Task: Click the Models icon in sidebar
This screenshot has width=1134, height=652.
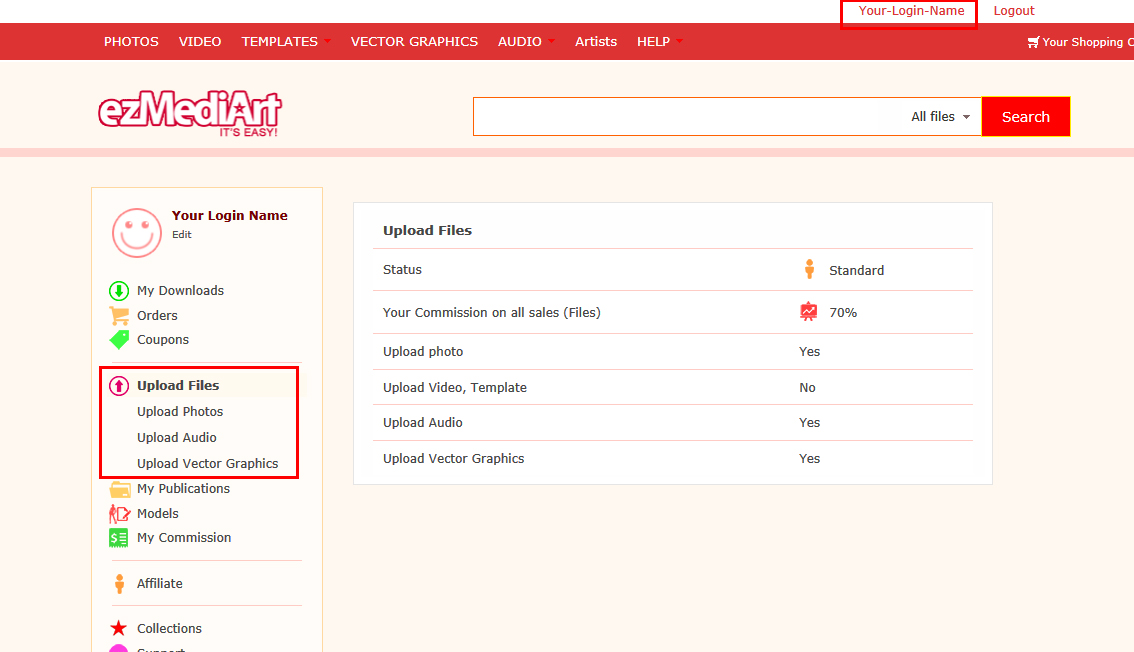Action: click(x=119, y=514)
